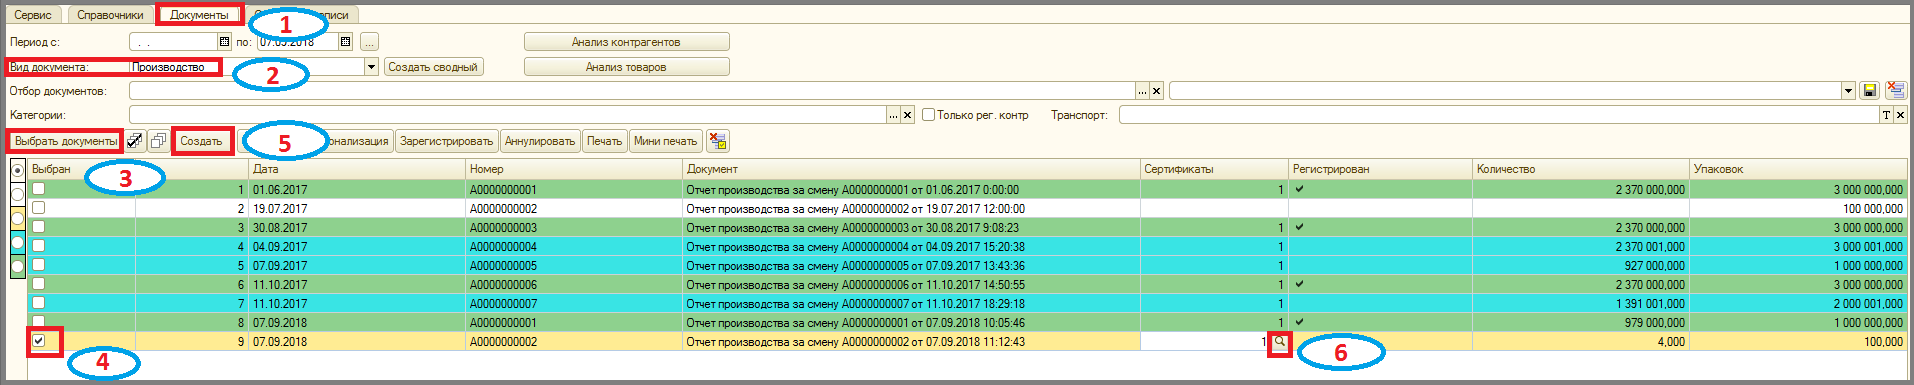Viewport: 1914px width, 385px height.
Task: Click the Анализ товаров button
Action: [626, 67]
